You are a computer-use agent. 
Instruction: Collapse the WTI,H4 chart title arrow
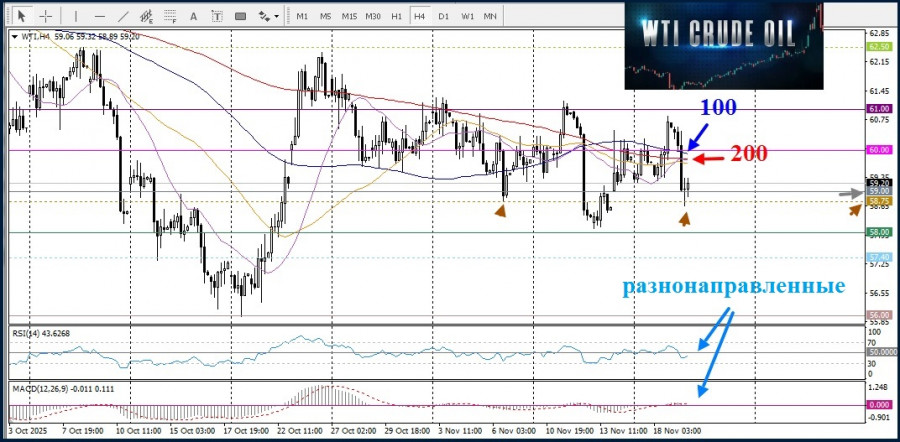[14, 36]
